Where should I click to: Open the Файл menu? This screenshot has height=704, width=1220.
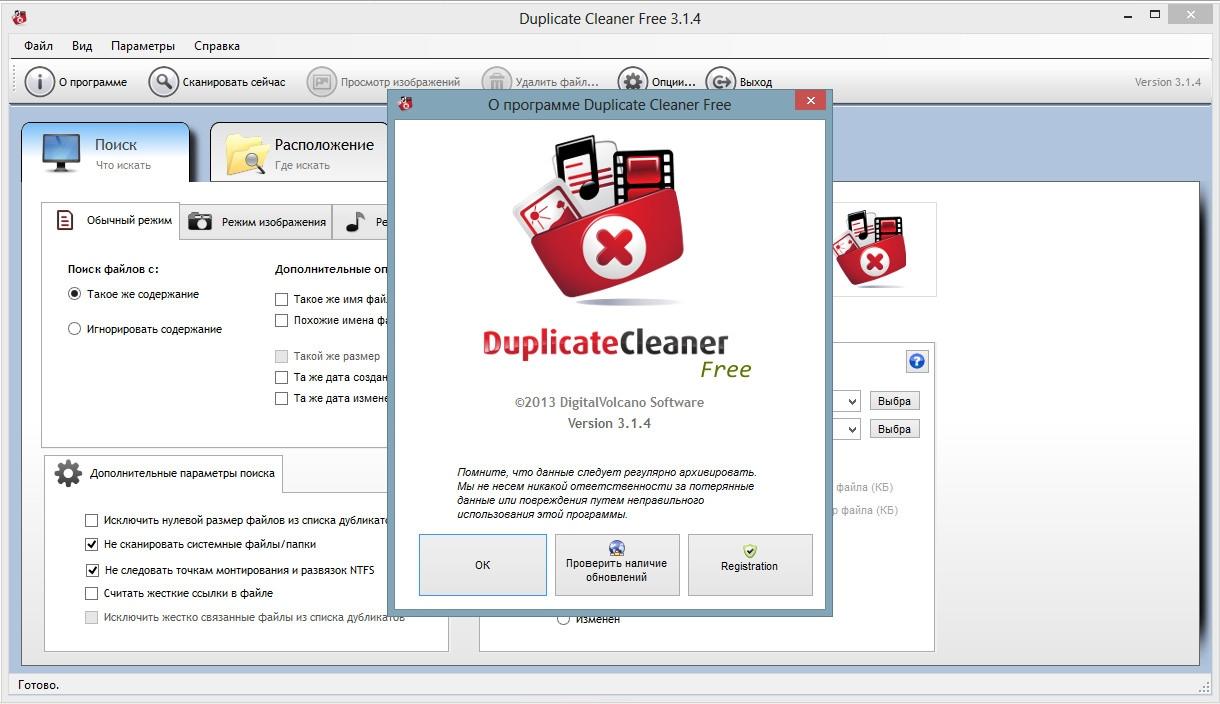click(39, 46)
